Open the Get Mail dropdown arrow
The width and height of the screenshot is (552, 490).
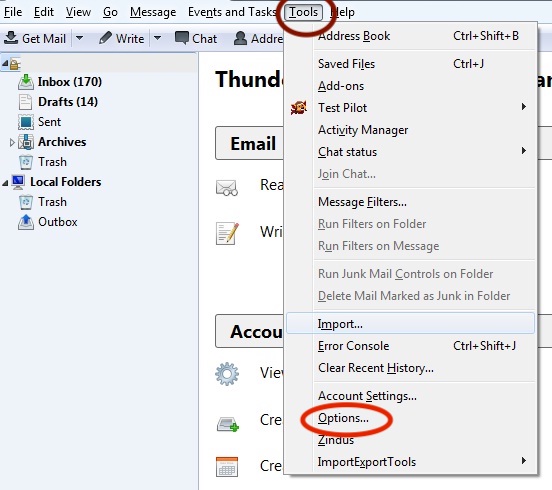coord(80,38)
